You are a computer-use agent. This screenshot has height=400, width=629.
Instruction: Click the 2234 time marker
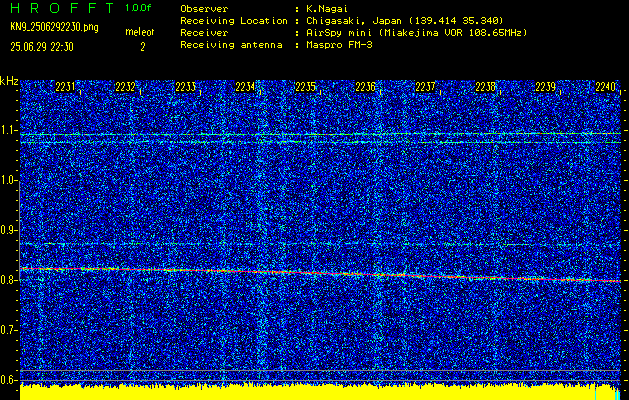(x=245, y=87)
